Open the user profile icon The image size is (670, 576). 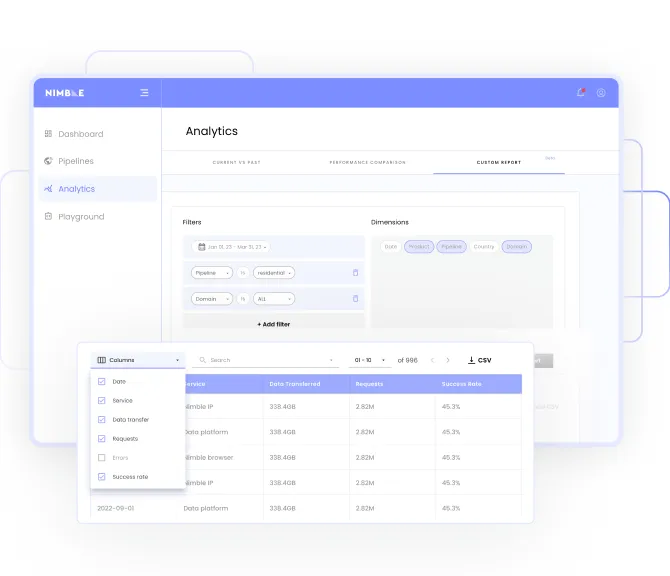[601, 93]
